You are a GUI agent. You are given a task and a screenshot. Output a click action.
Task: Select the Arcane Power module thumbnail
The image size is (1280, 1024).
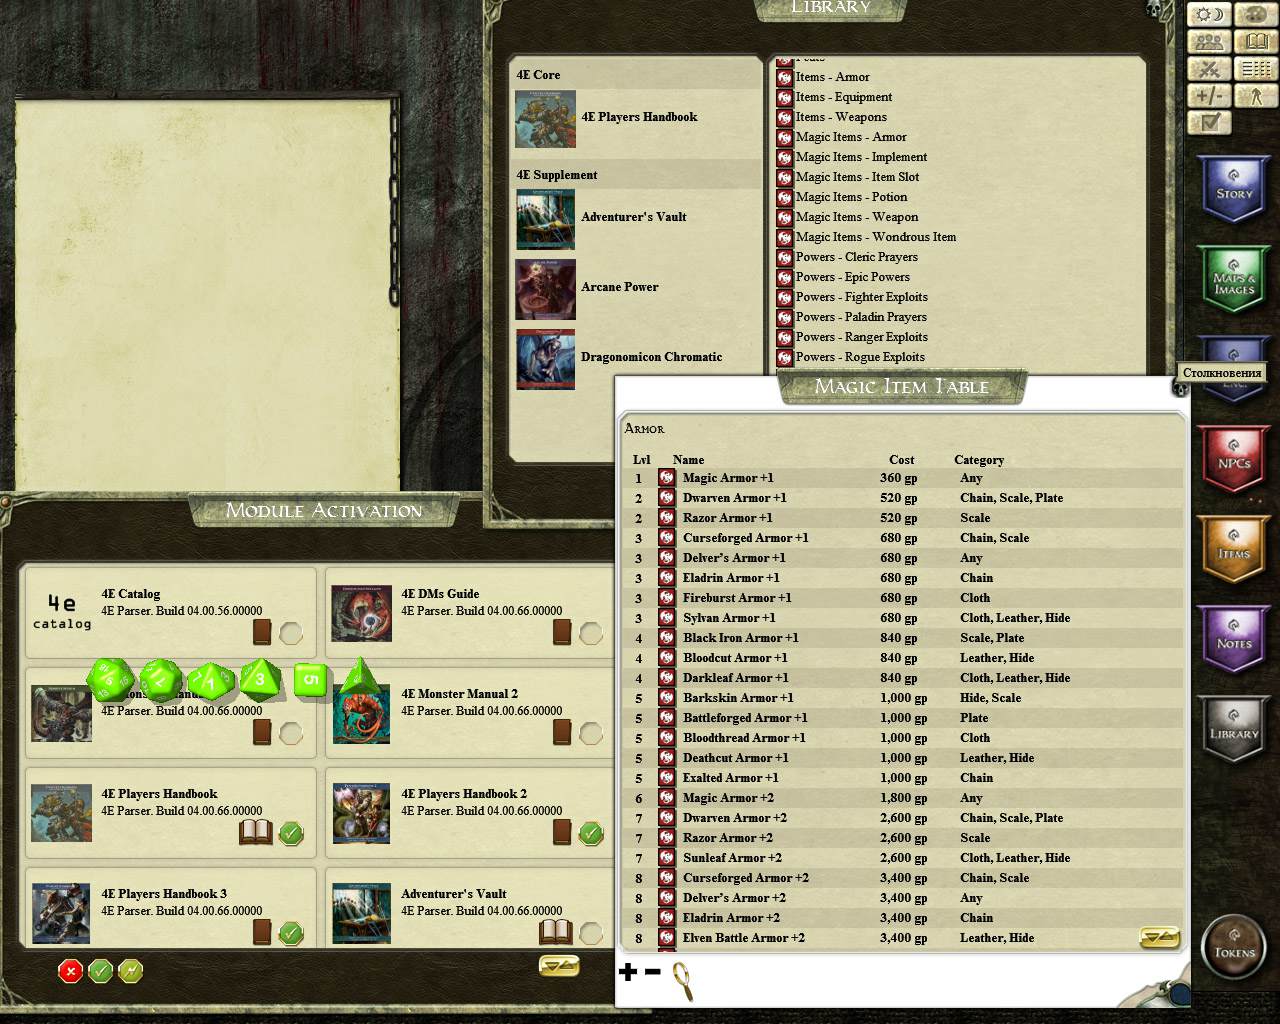[545, 290]
